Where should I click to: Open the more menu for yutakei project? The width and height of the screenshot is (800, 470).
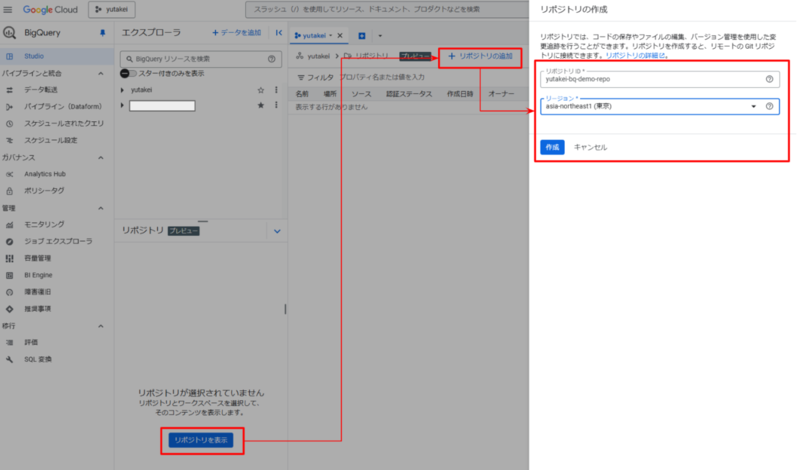coord(276,90)
